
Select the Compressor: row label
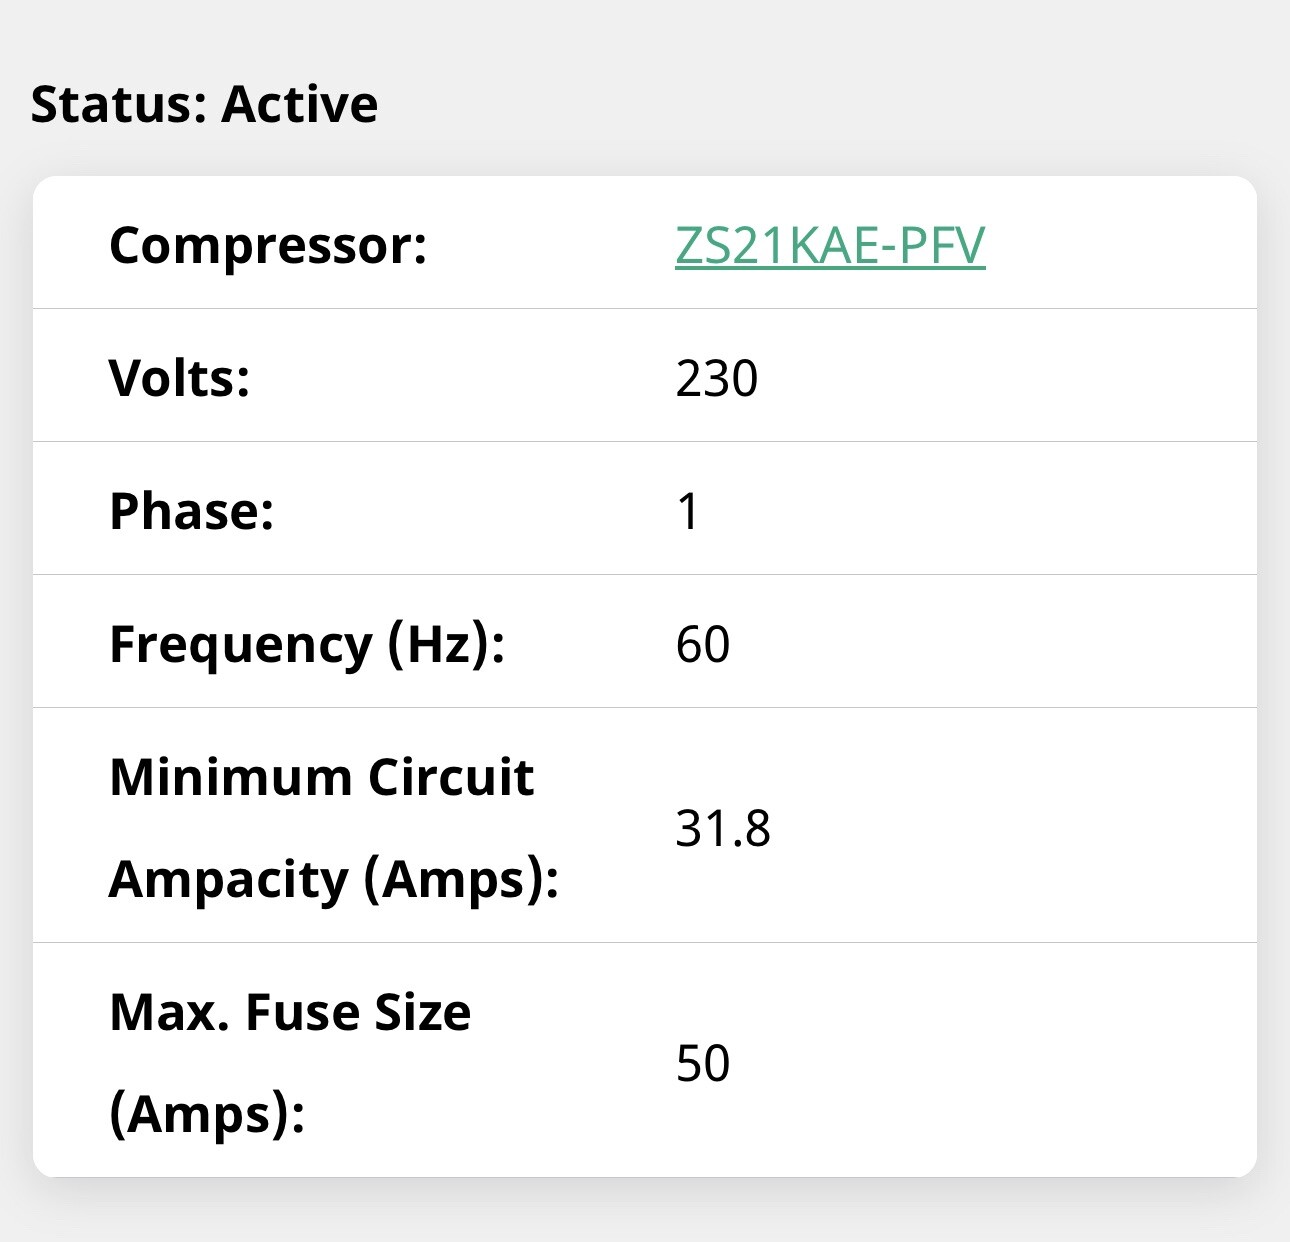(268, 245)
